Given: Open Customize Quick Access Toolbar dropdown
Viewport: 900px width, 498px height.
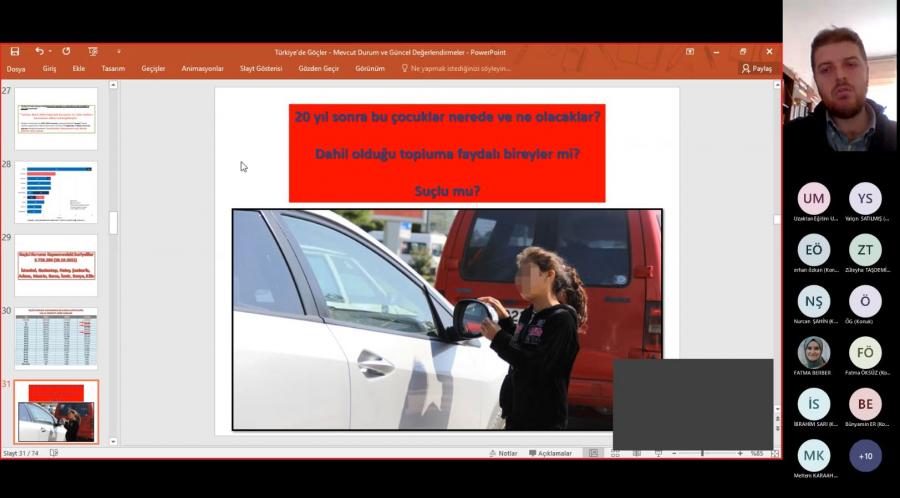Looking at the screenshot, I should pos(118,51).
